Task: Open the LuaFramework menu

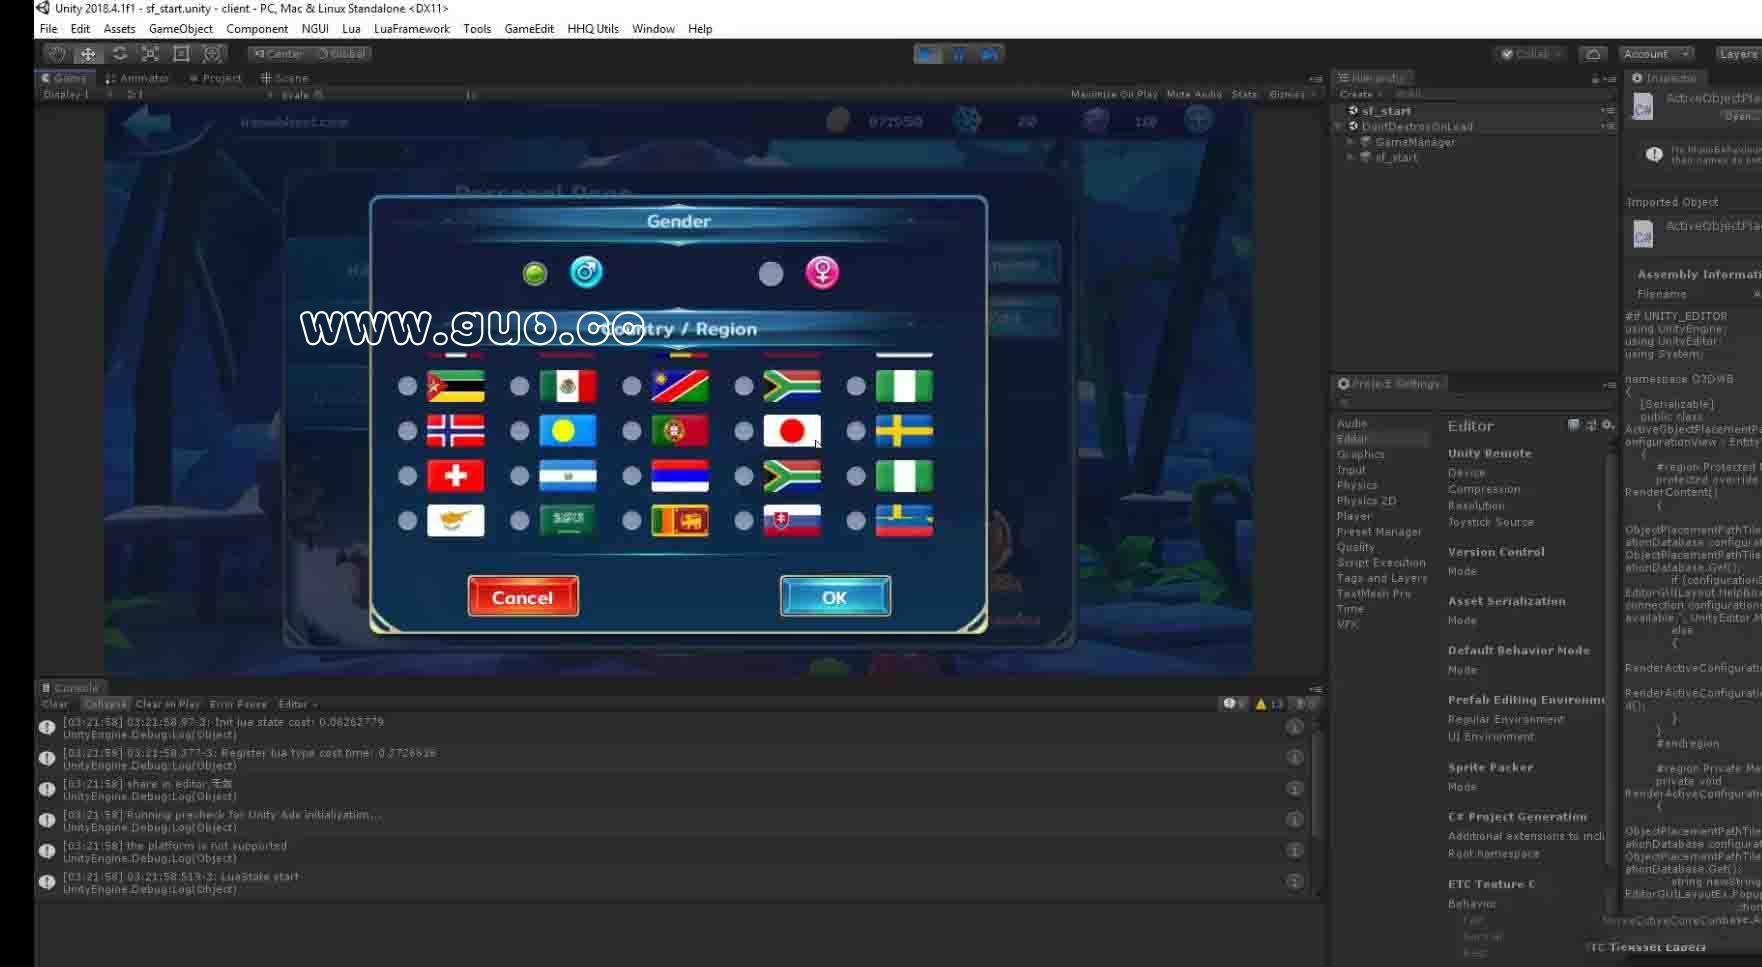Action: 411,29
